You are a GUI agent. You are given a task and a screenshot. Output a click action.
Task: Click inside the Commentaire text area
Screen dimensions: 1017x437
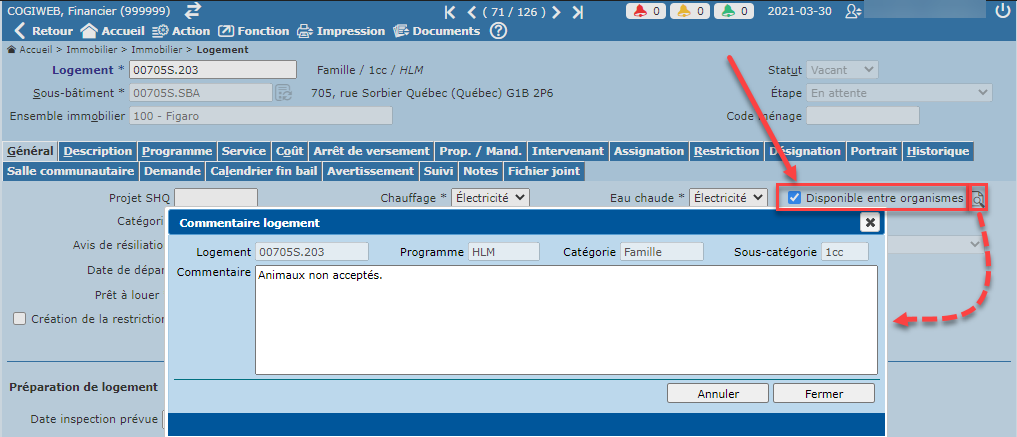click(x=565, y=320)
